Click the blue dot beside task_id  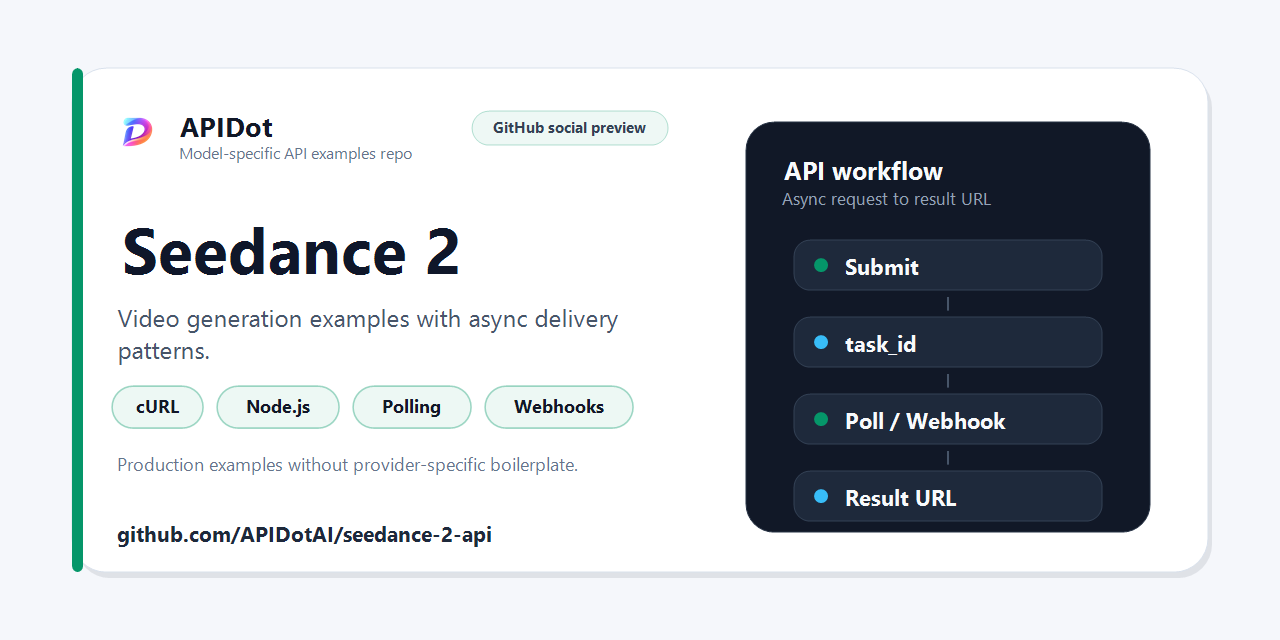click(x=821, y=342)
